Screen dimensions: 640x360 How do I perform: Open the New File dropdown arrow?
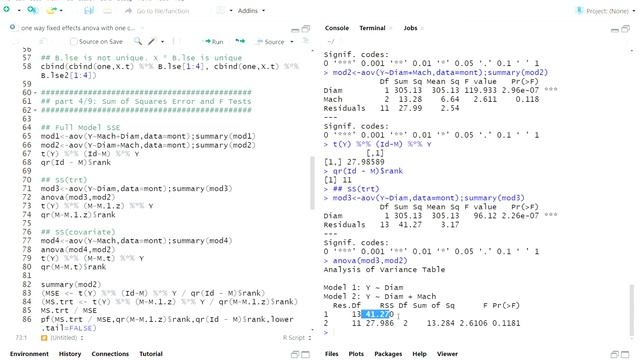click(19, 10)
